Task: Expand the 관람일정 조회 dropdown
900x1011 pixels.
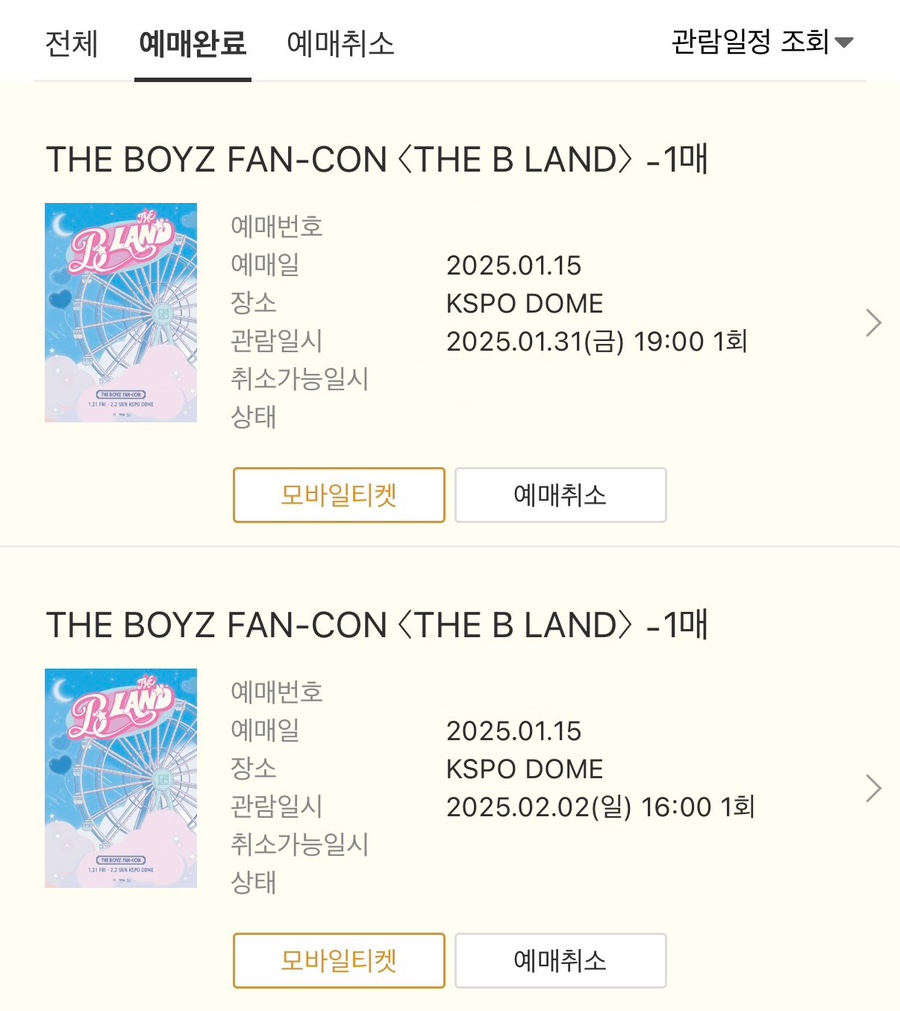Action: point(762,43)
